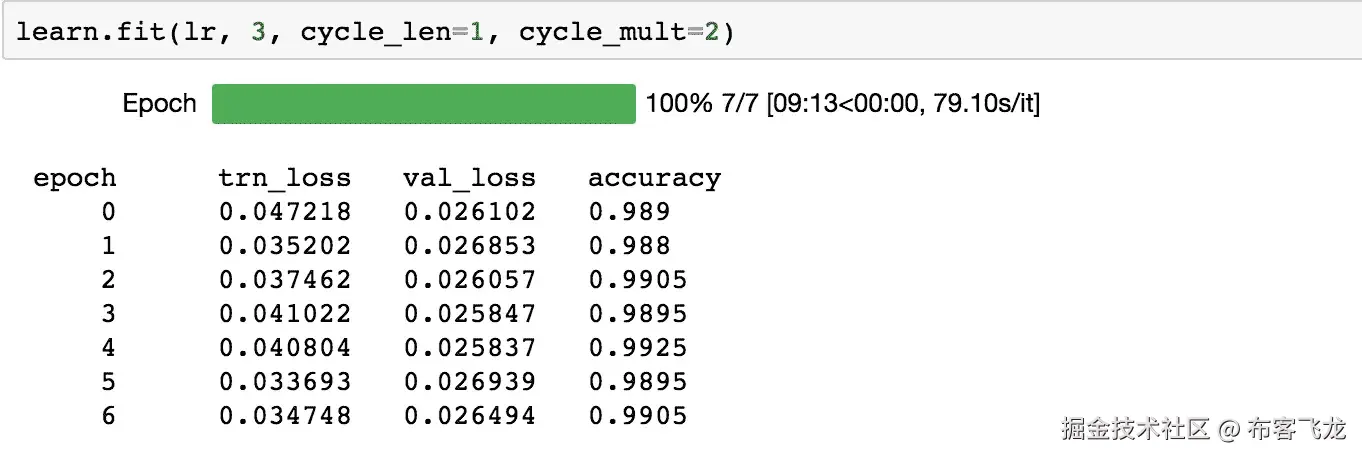The width and height of the screenshot is (1362, 458).
Task: Click the val_loss value 0.025837
Action: [x=470, y=348]
